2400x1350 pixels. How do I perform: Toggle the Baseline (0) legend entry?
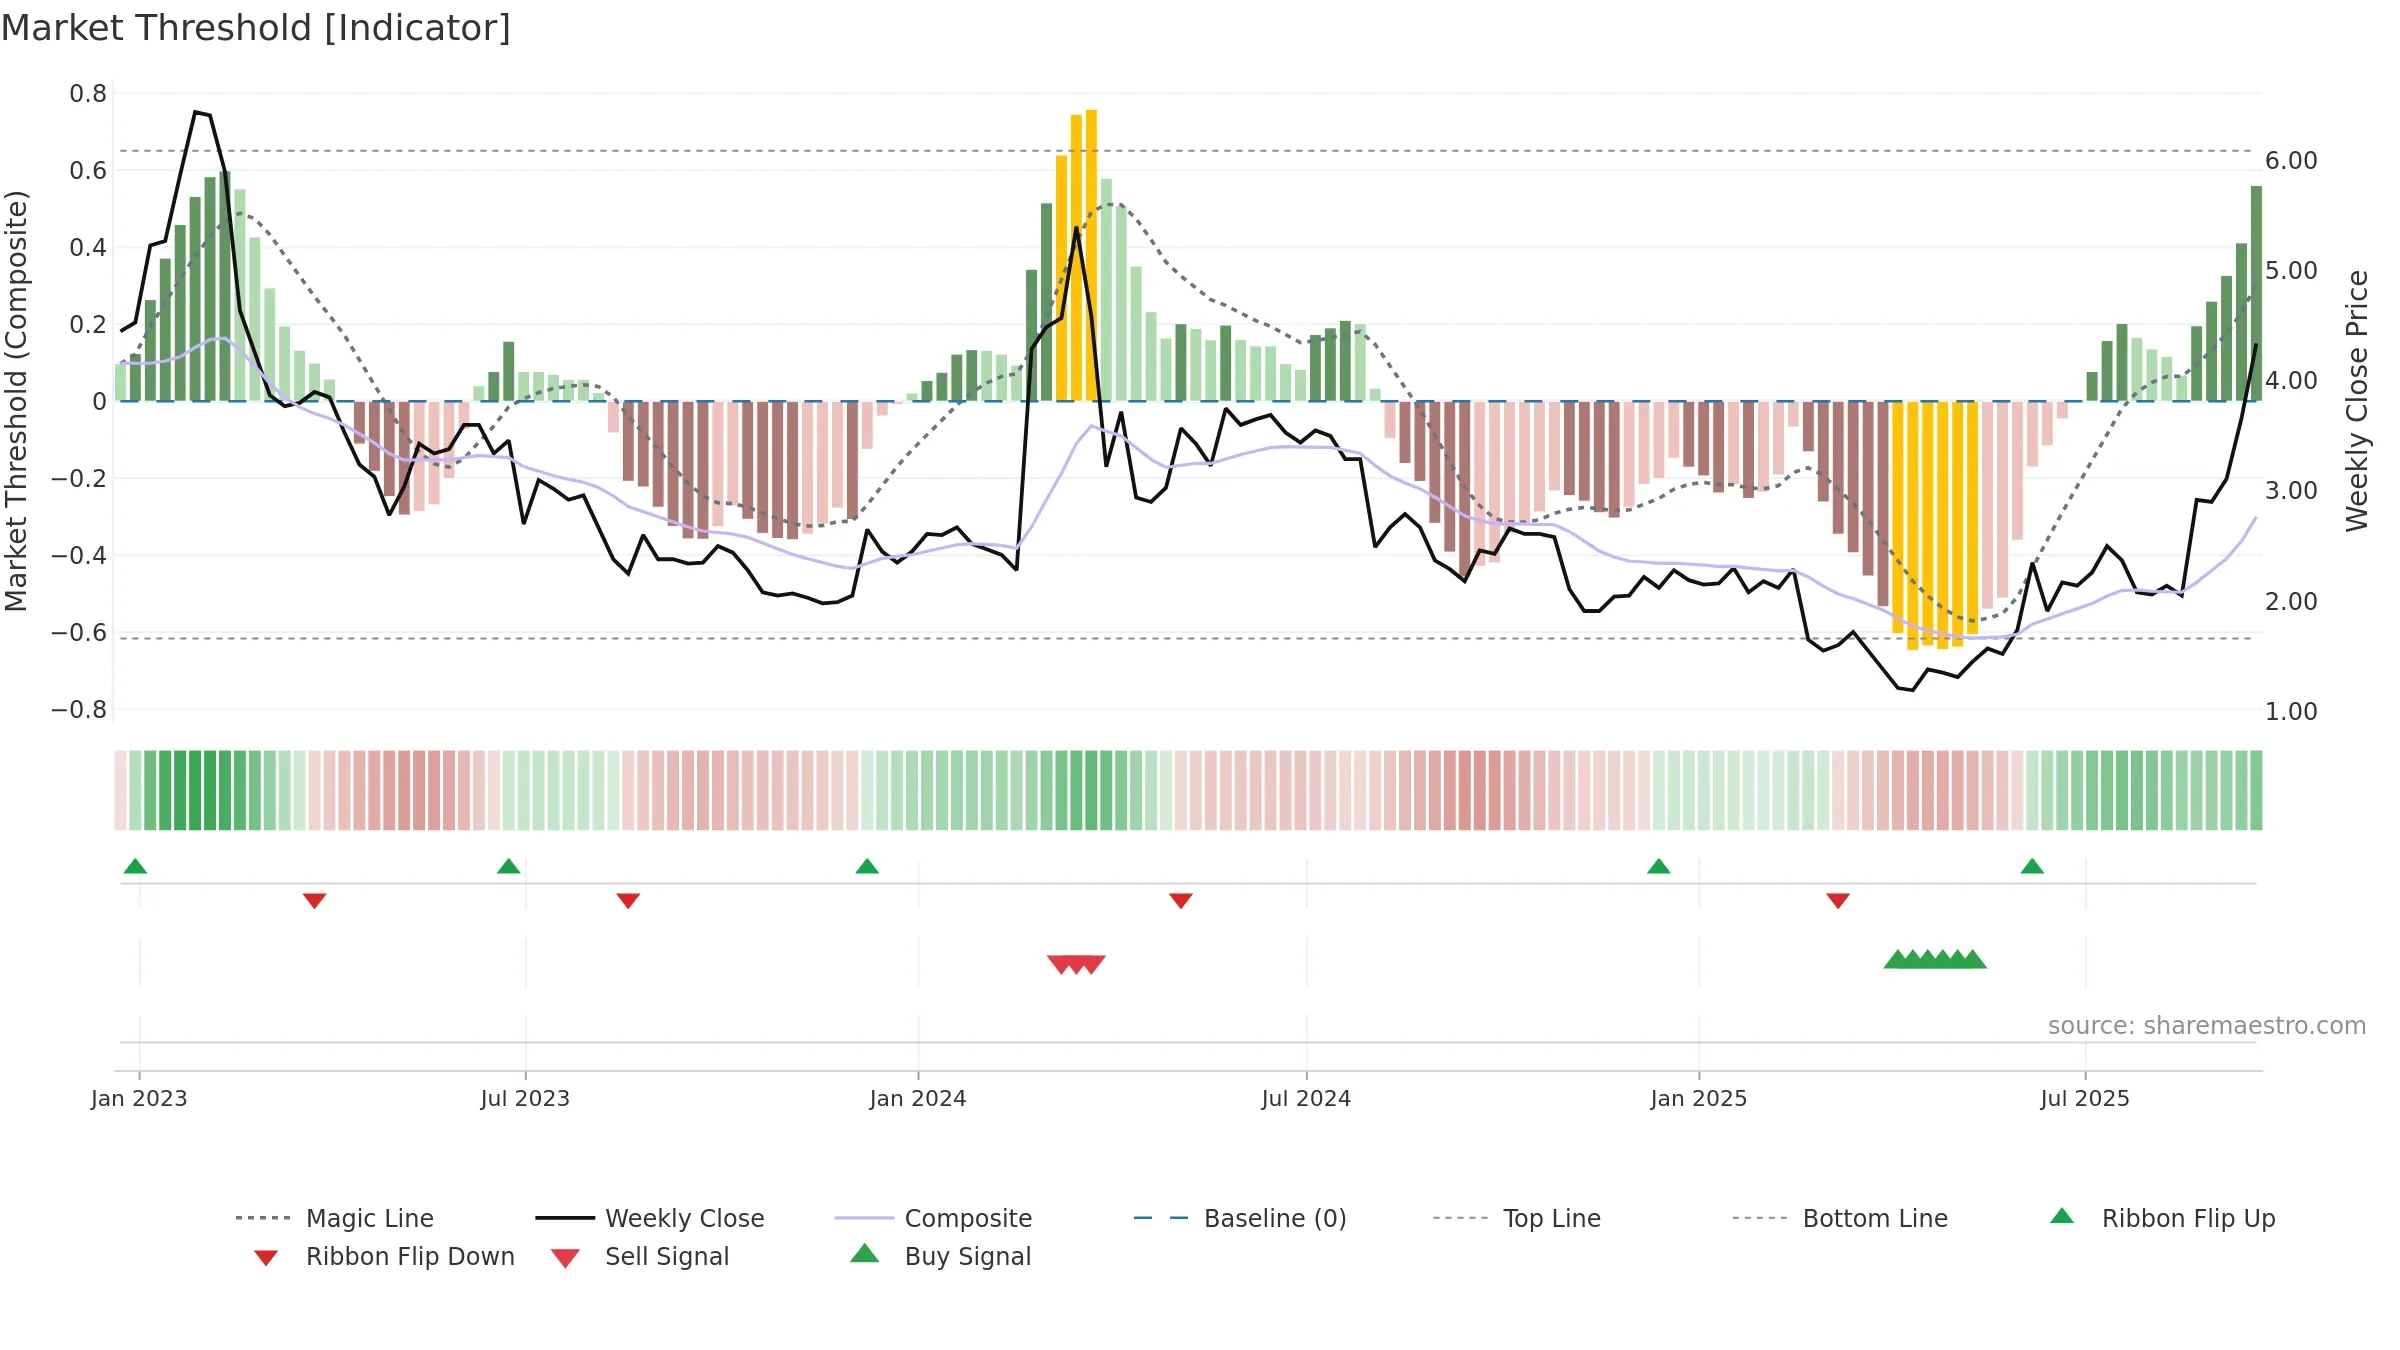pos(1240,1218)
